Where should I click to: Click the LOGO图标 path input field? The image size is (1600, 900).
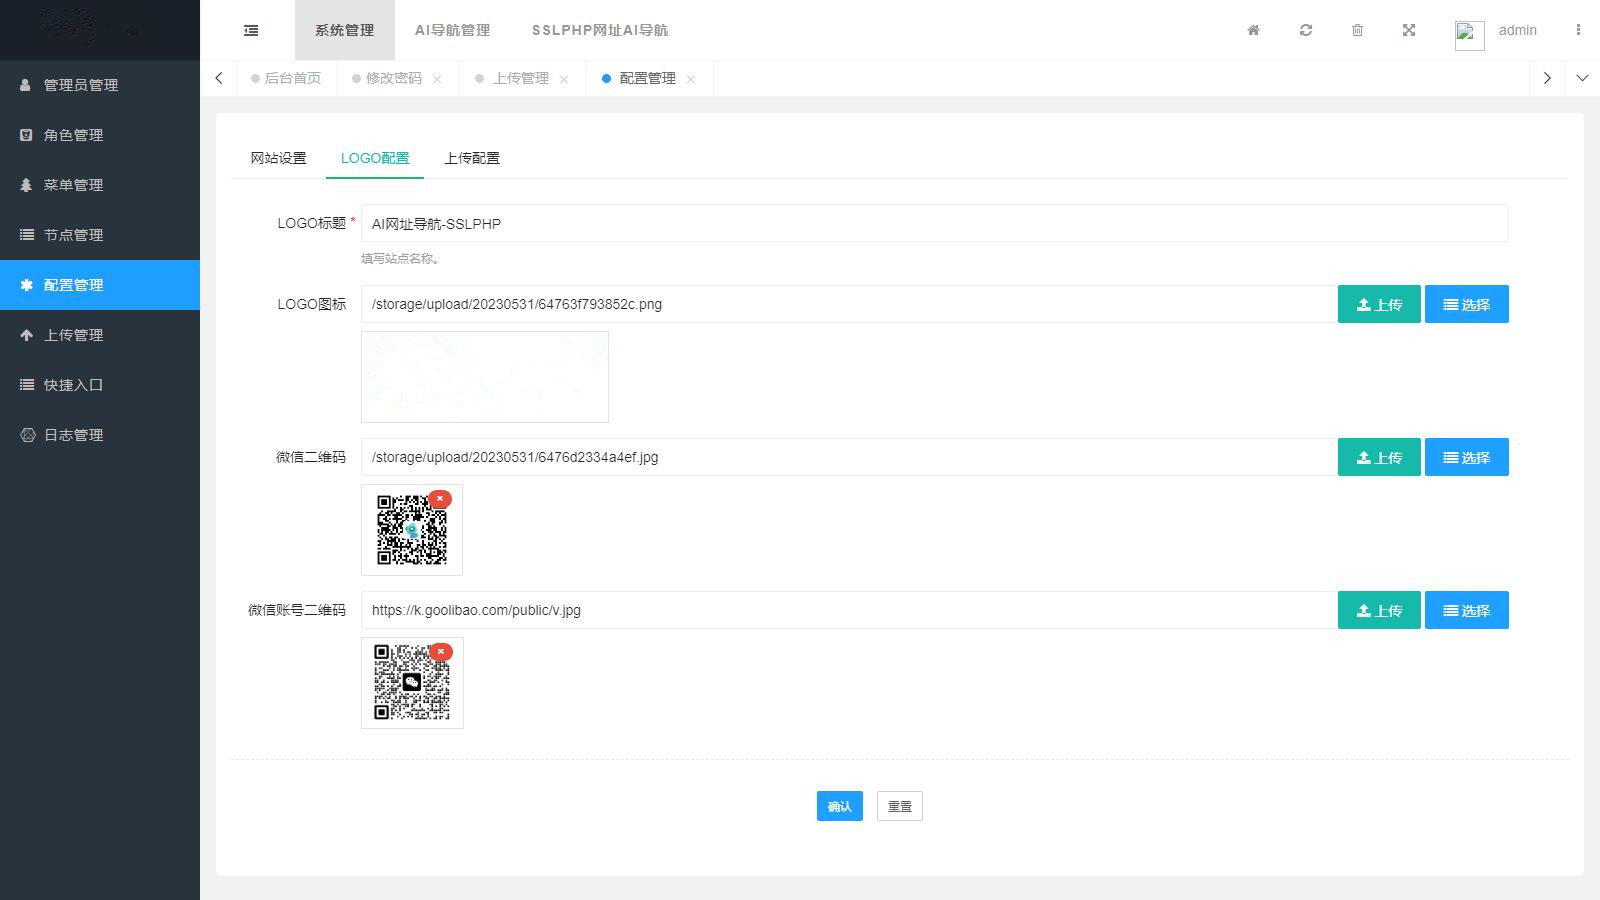click(849, 304)
